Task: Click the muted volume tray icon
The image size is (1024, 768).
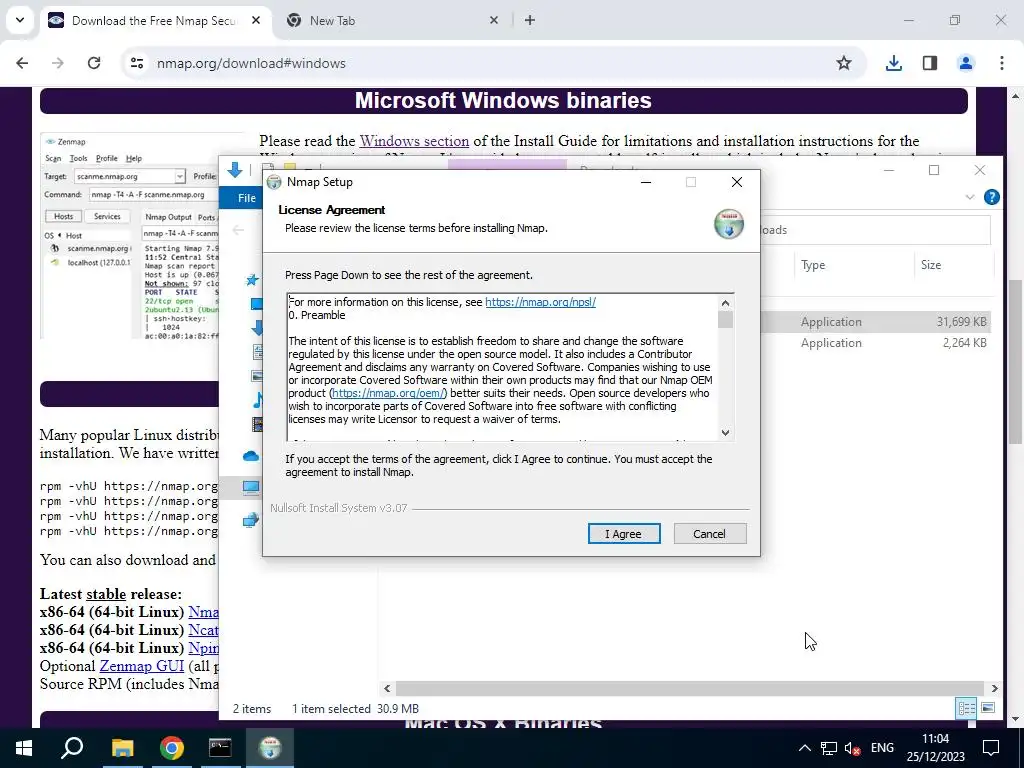Action: pos(852,748)
